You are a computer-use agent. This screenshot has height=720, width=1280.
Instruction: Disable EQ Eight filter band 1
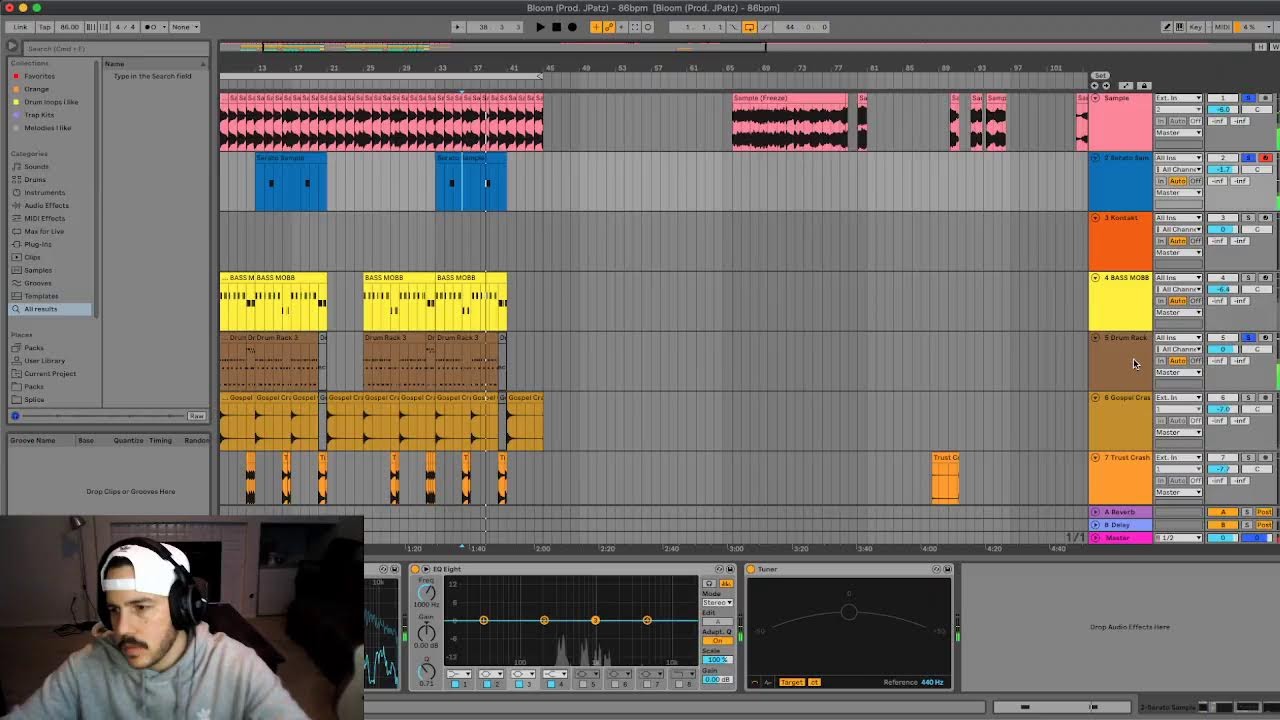click(x=455, y=684)
